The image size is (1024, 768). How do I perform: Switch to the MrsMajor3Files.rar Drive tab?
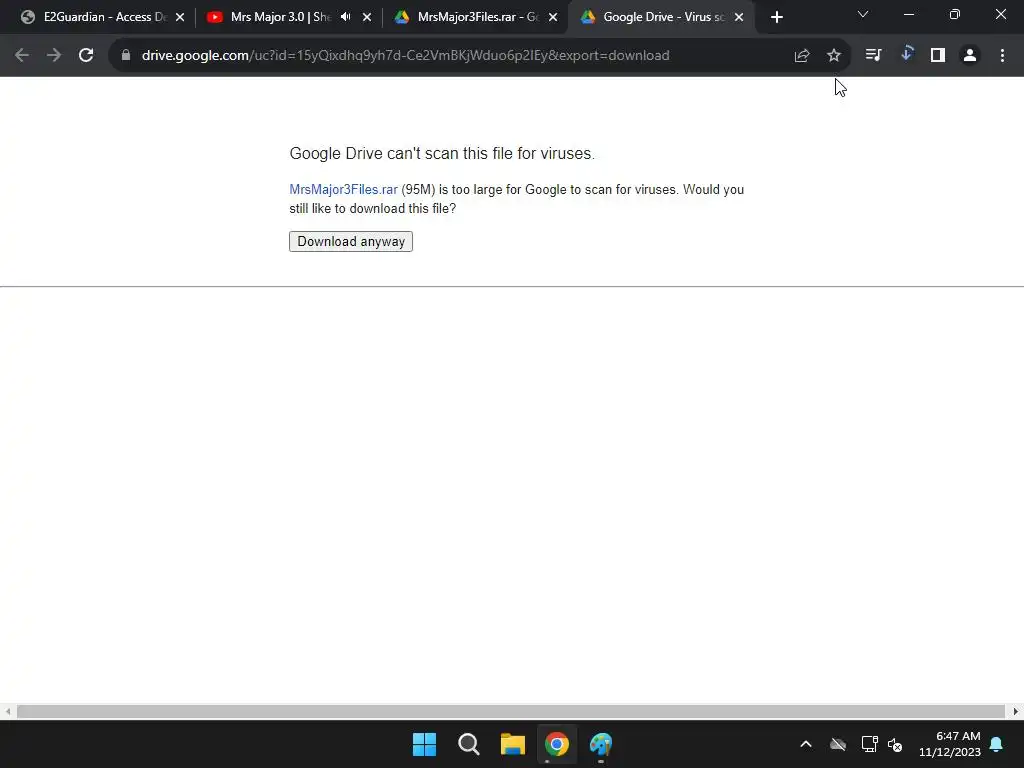pos(477,17)
